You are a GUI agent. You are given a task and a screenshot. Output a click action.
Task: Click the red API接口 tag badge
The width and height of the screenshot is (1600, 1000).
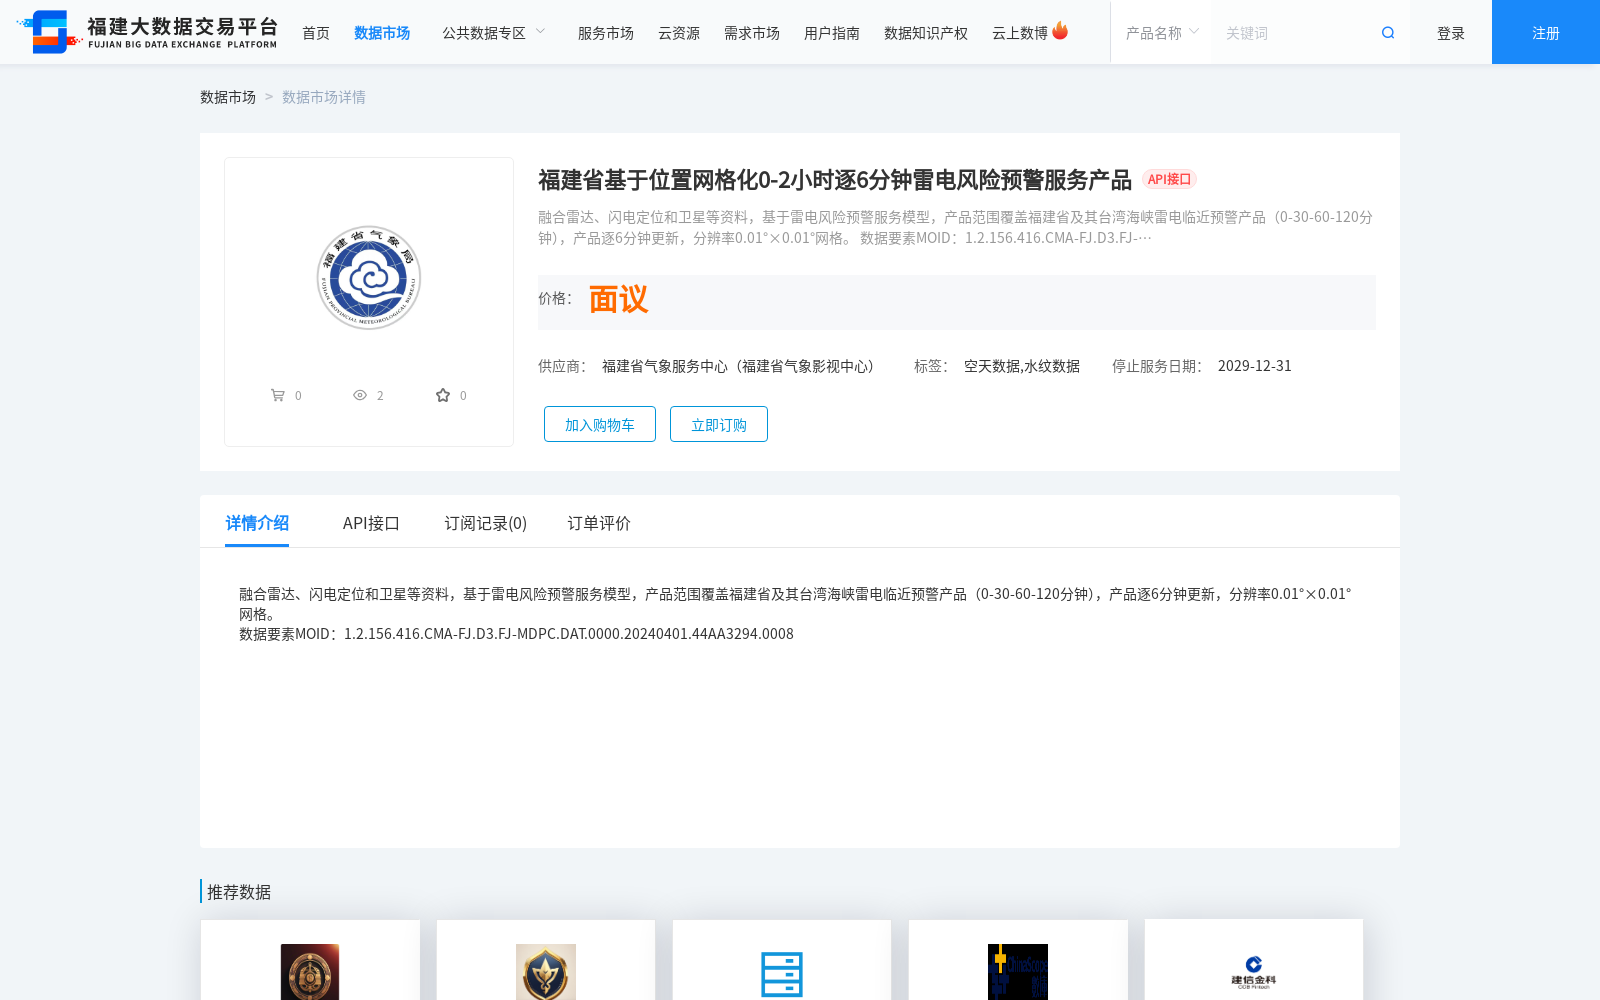point(1169,179)
